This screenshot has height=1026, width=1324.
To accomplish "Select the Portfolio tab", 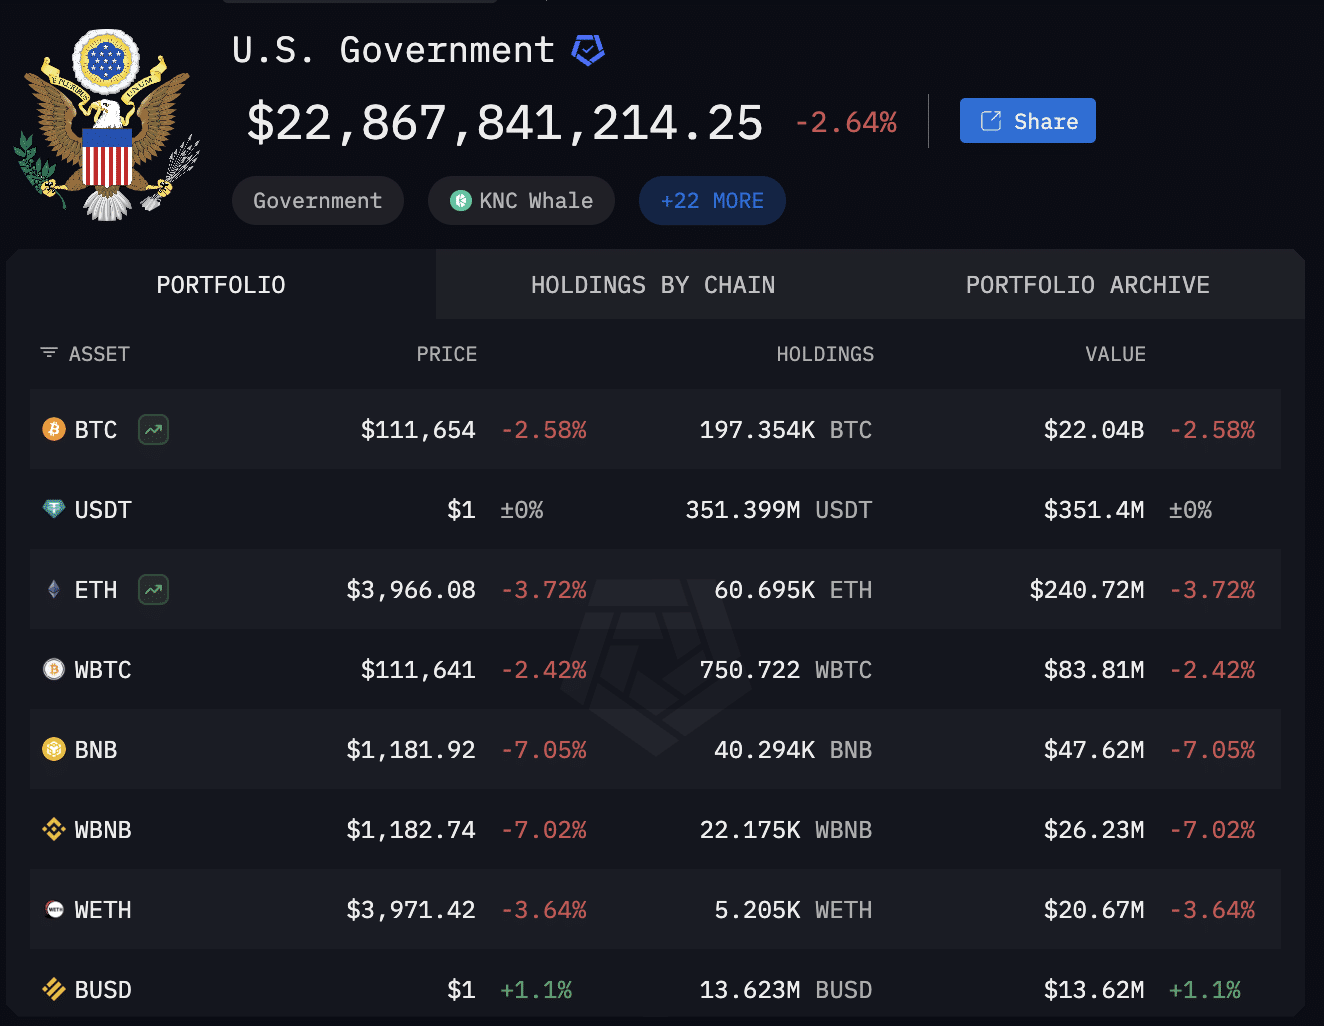I will 220,284.
